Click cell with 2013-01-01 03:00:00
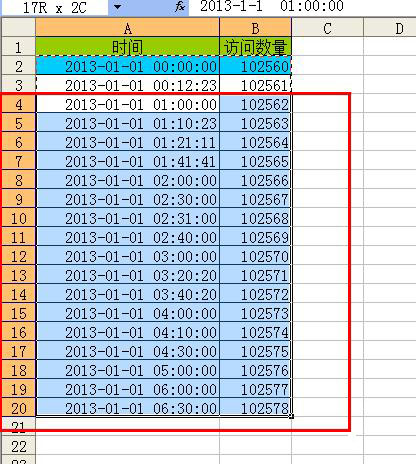416x464 pixels. (127, 256)
